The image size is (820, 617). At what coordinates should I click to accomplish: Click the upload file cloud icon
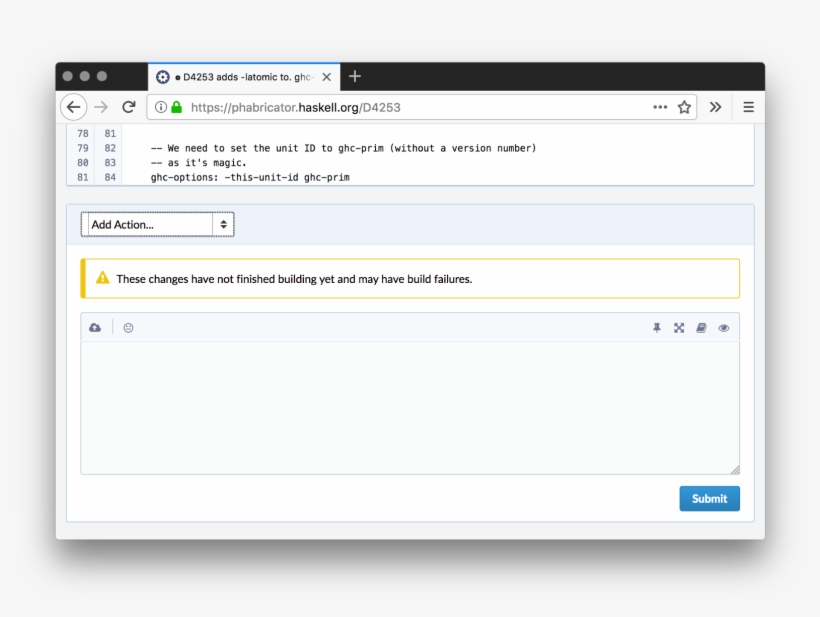(x=95, y=328)
